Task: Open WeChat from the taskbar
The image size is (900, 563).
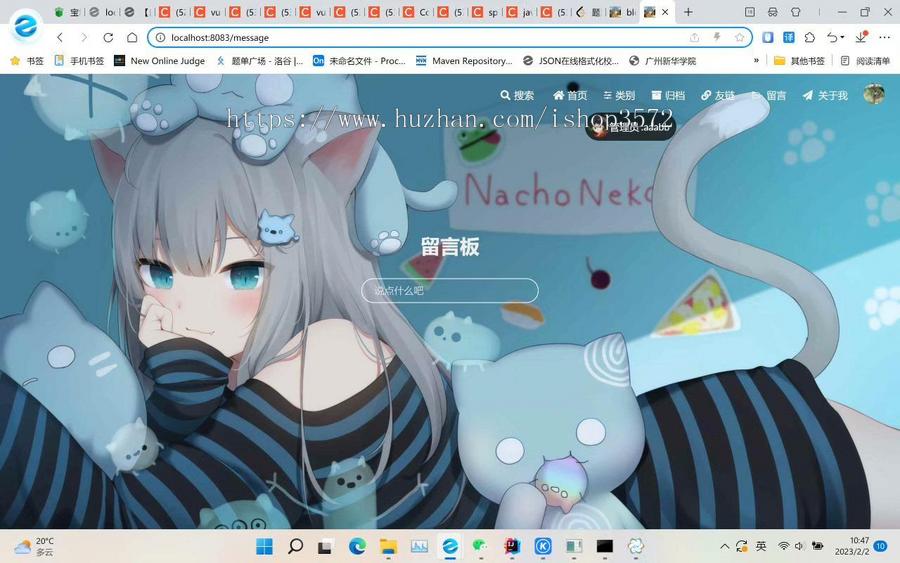Action: (480, 546)
